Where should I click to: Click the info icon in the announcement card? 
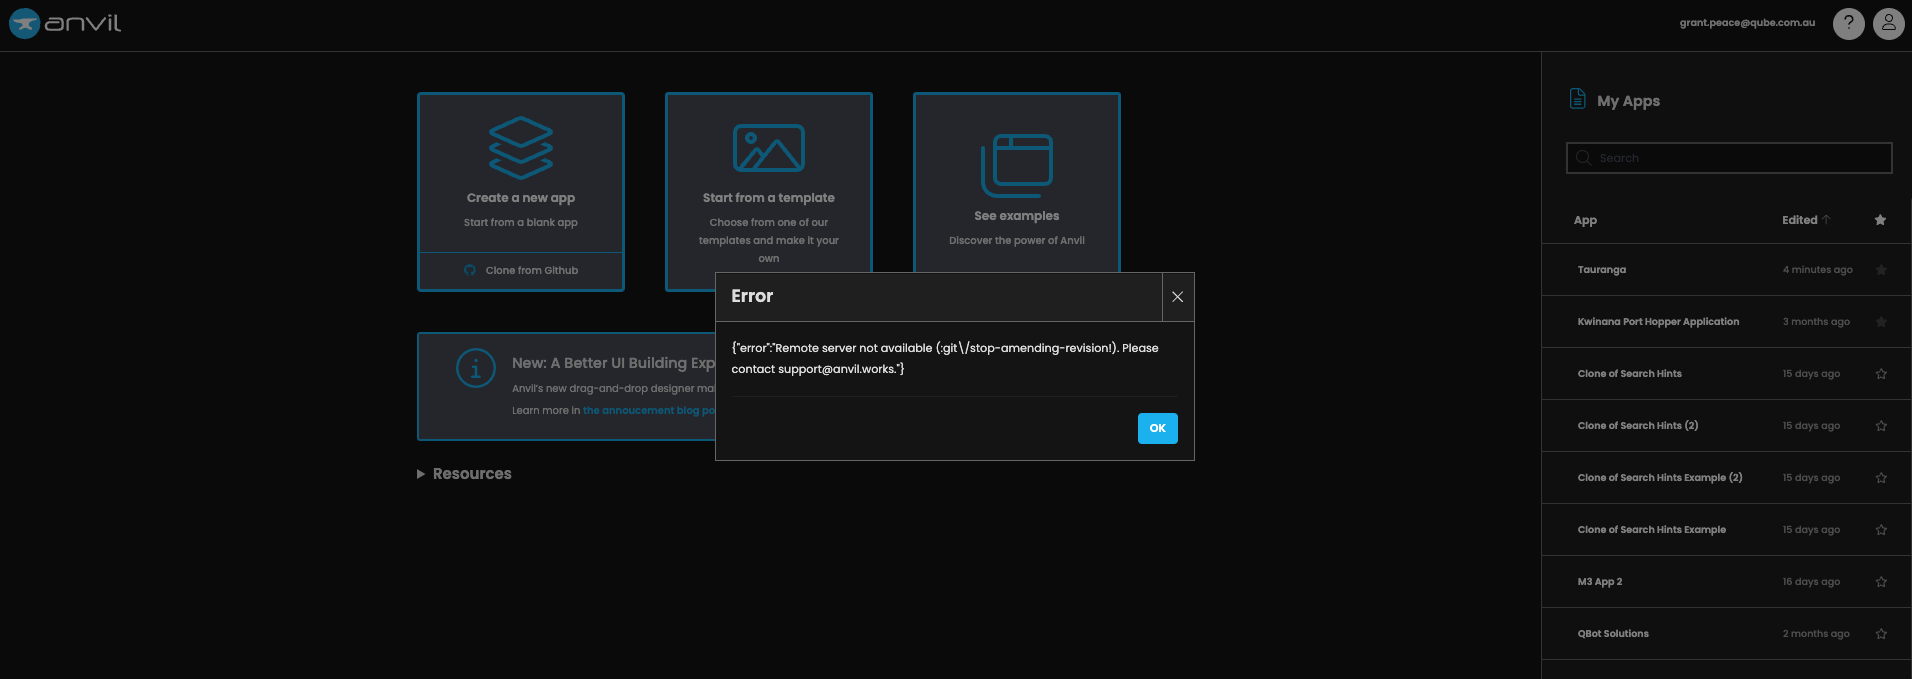[x=476, y=368]
